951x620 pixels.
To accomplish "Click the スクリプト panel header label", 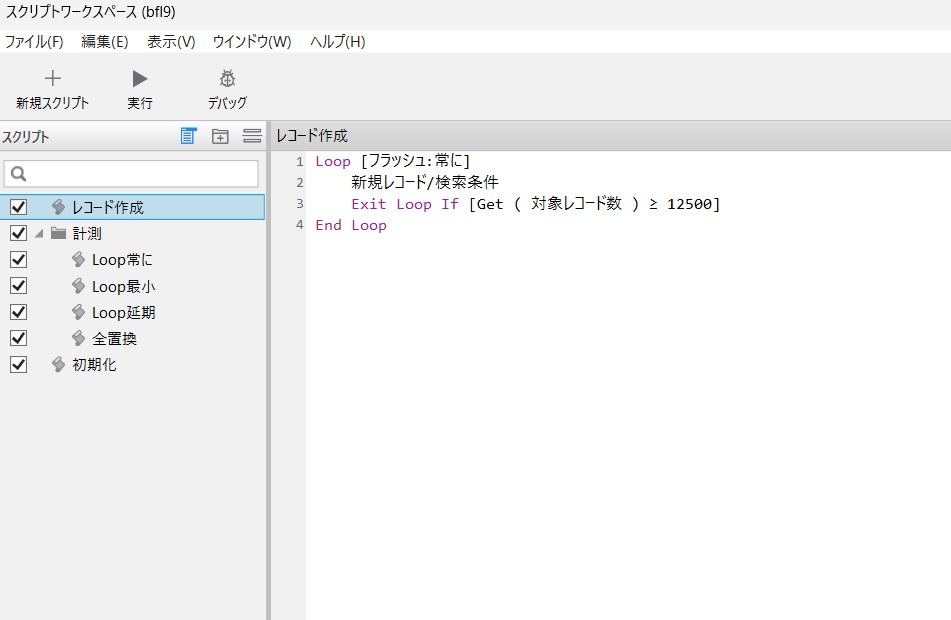I will tap(25, 136).
